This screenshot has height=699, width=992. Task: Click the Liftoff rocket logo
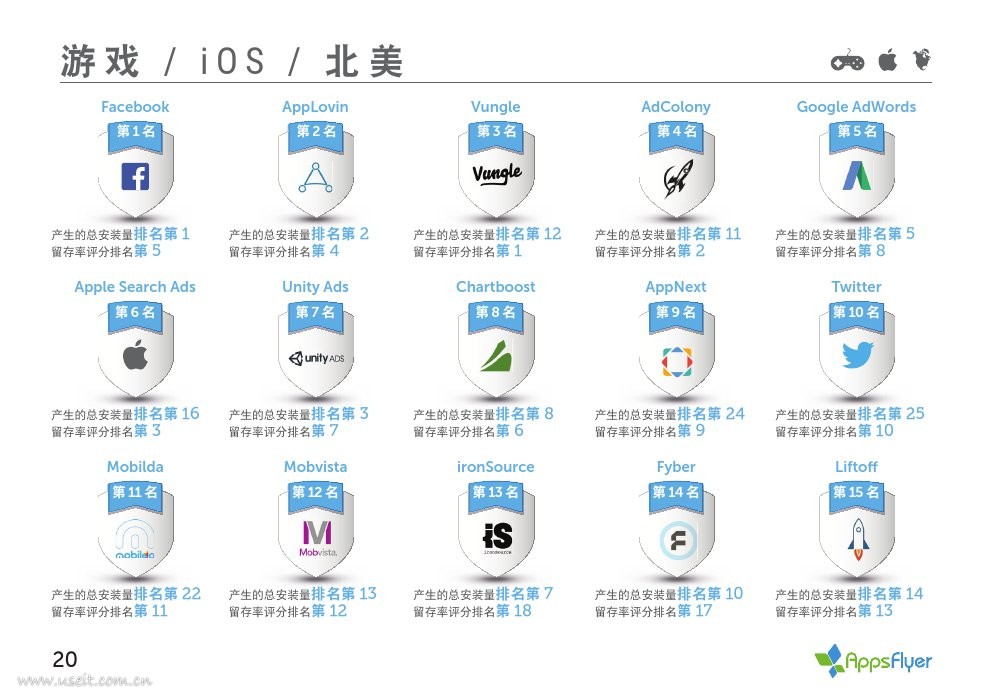(x=858, y=540)
